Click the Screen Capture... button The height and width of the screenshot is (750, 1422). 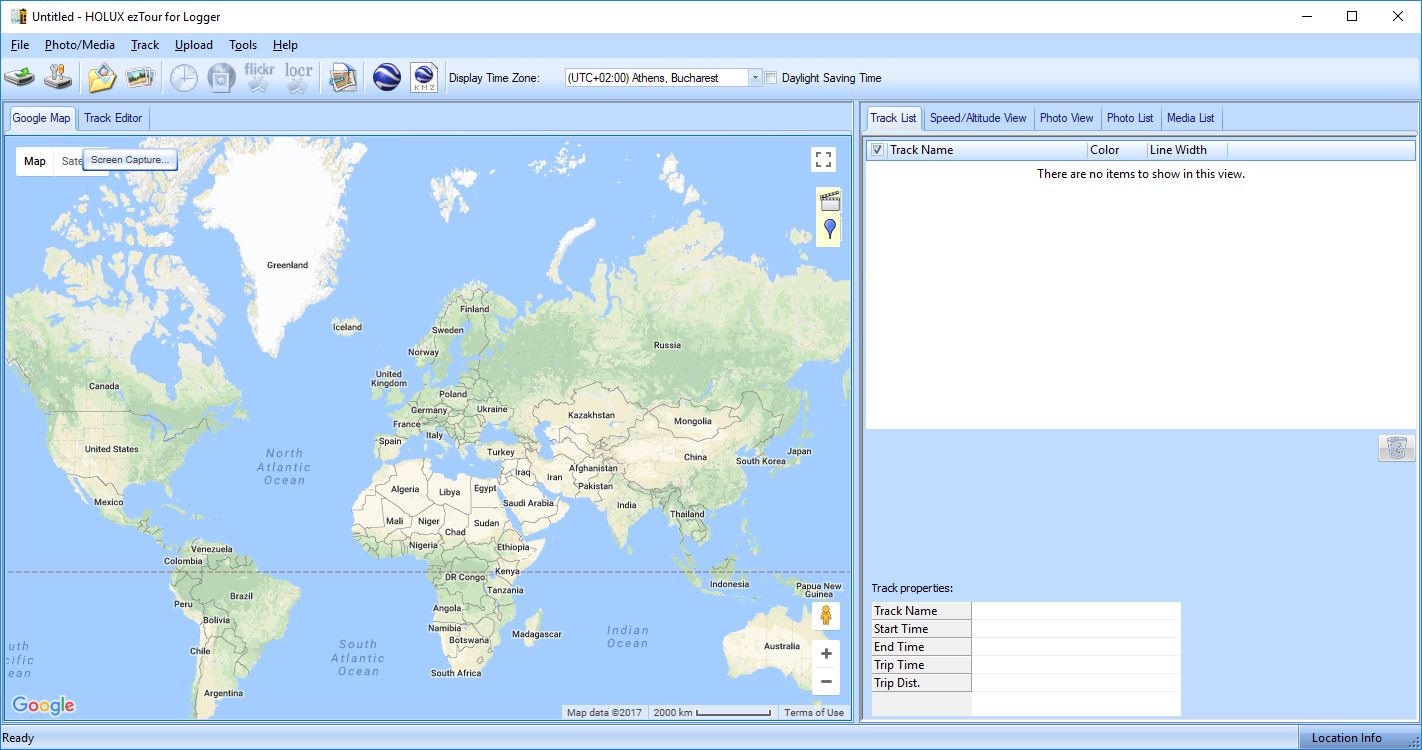(x=130, y=160)
